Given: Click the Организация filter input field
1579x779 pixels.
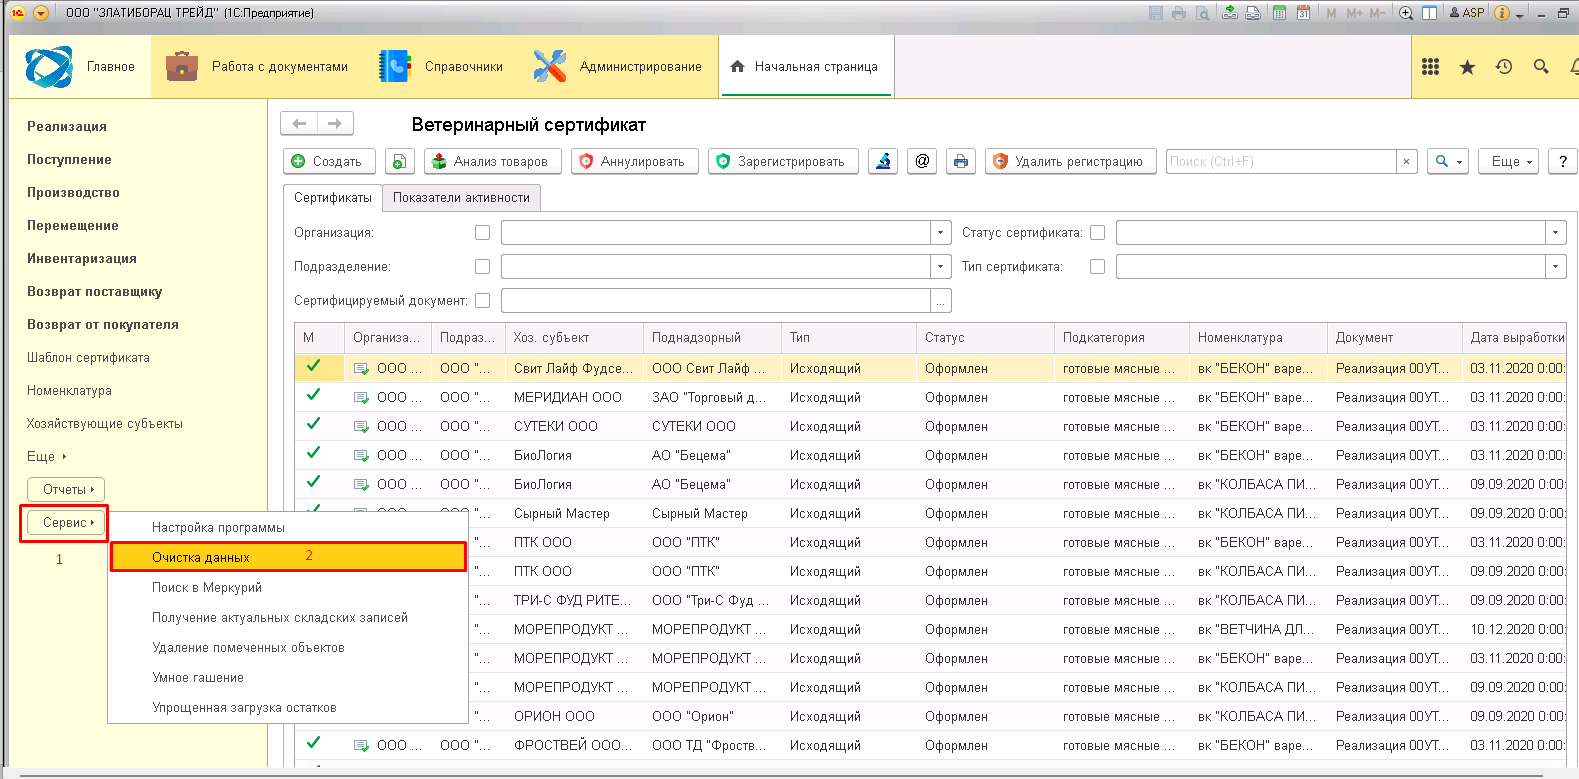Looking at the screenshot, I should coord(716,233).
